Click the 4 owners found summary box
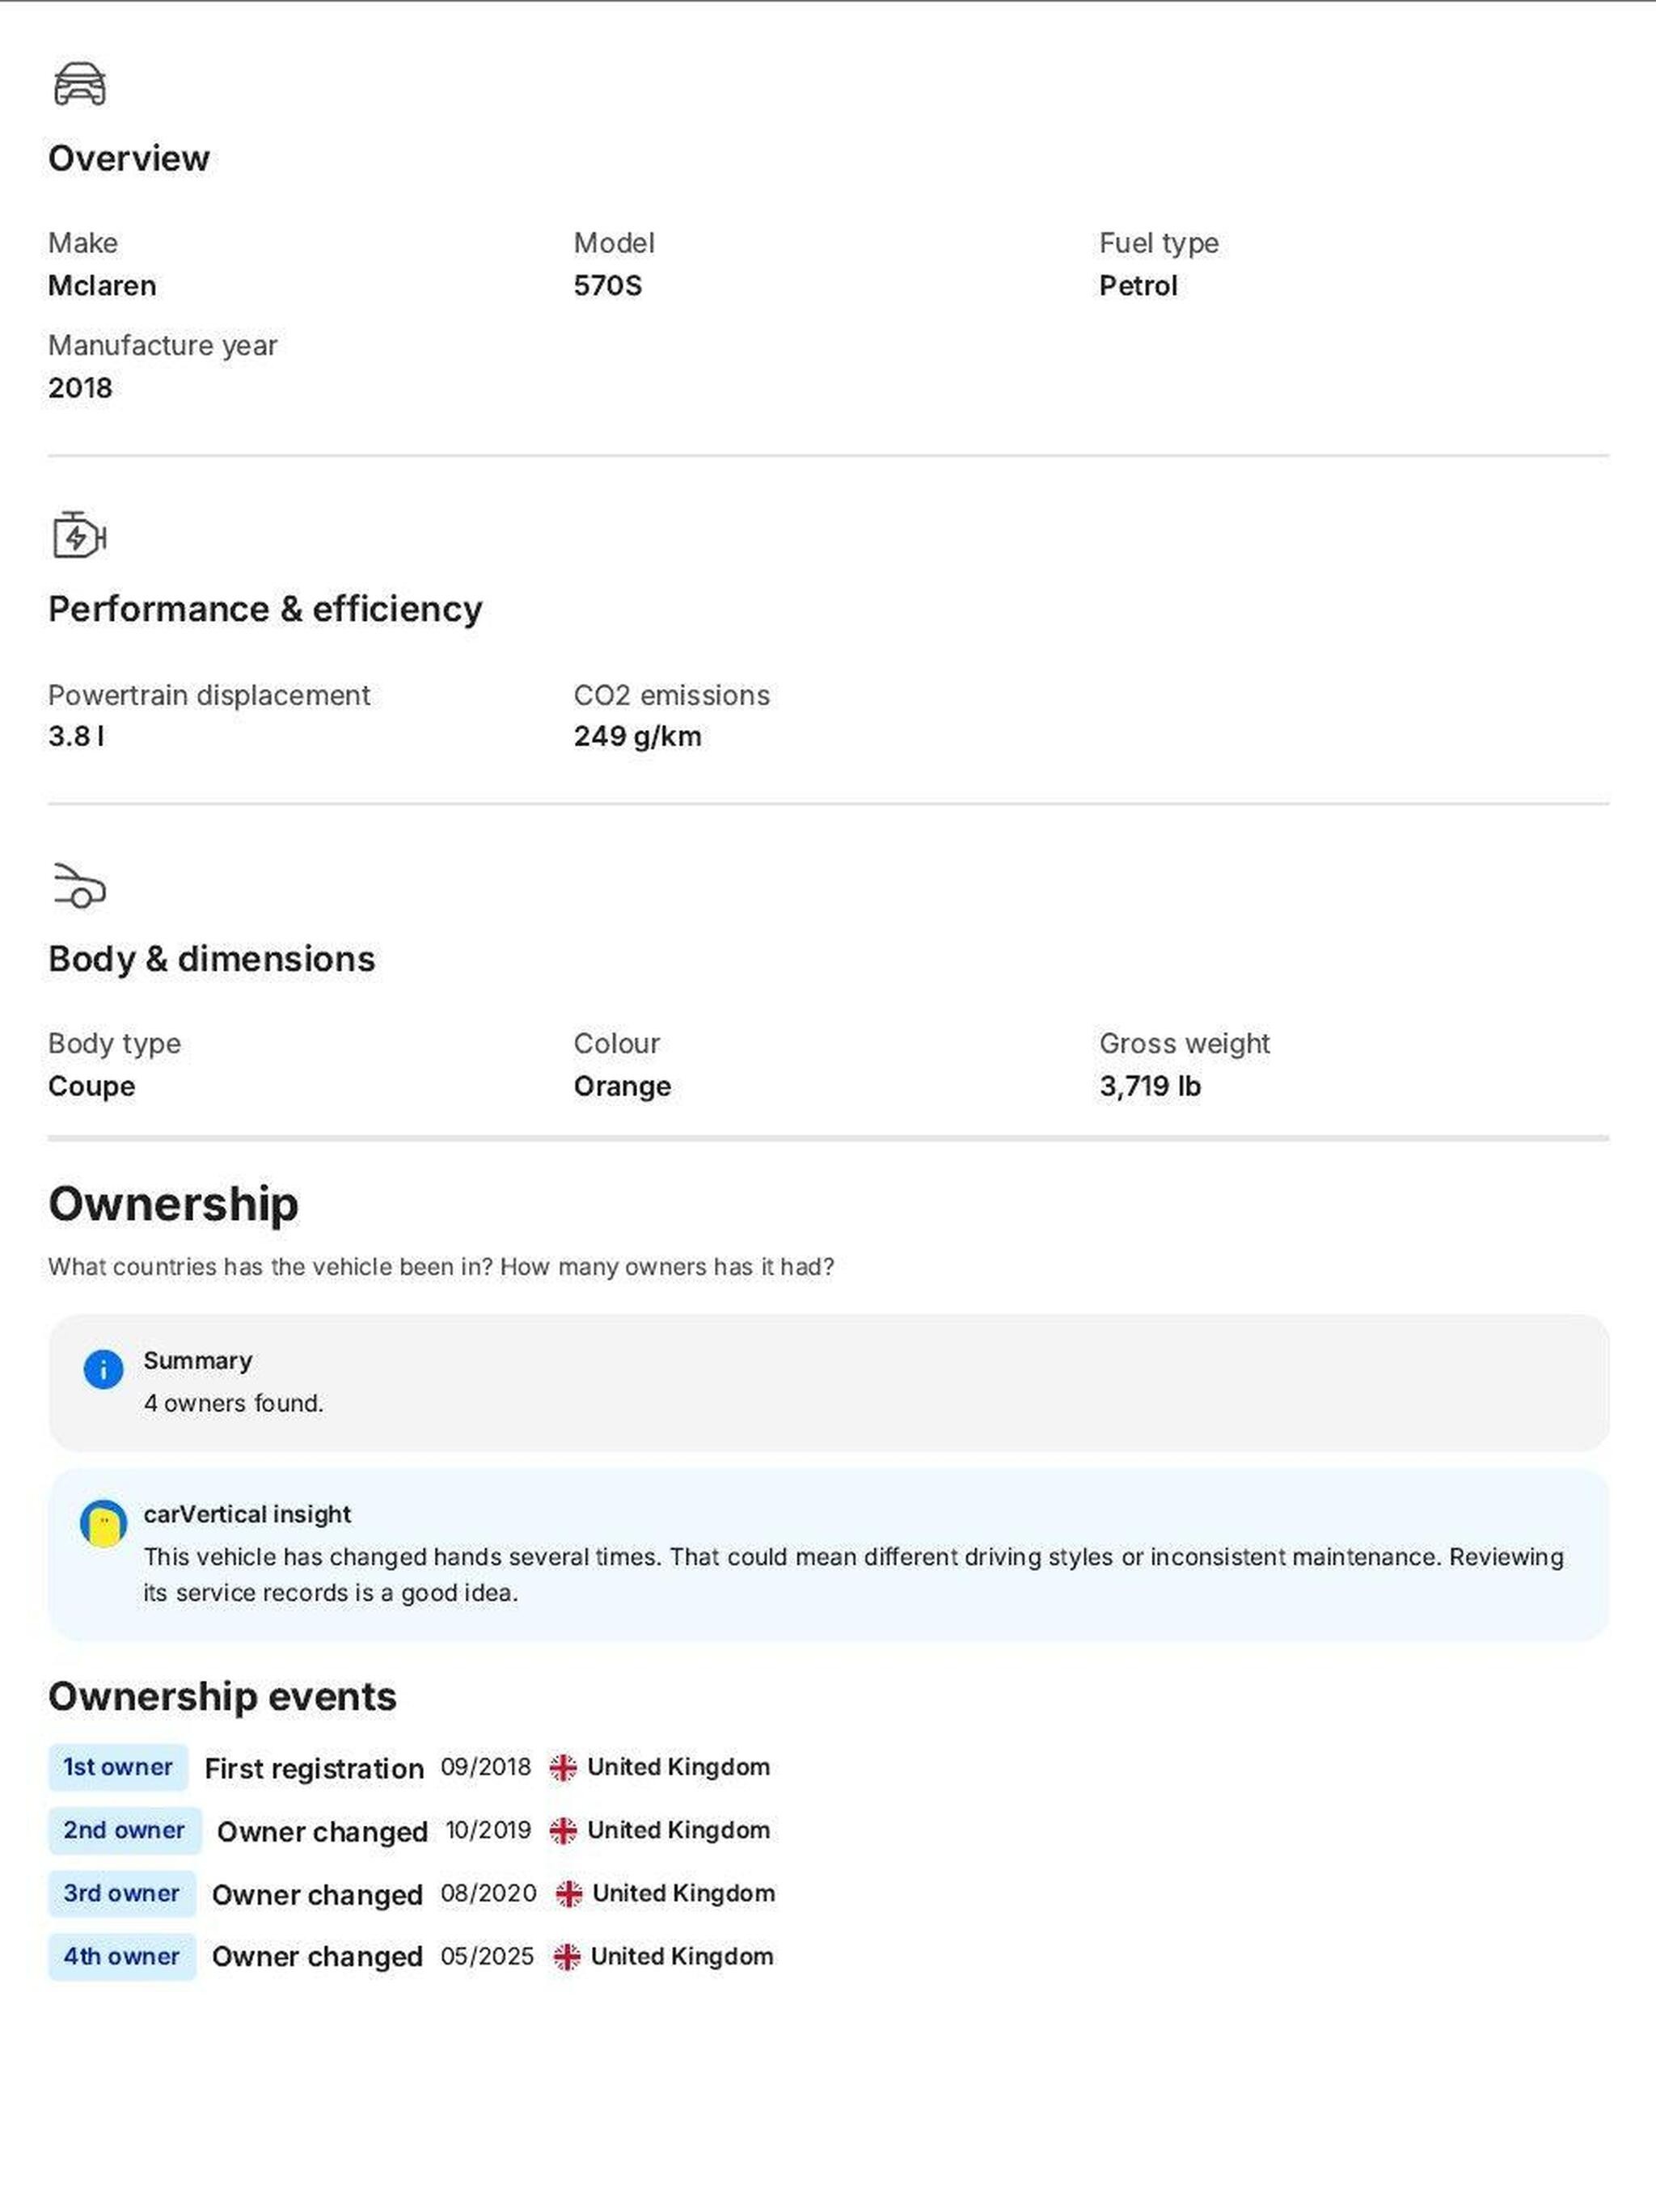1656x2212 pixels. coord(828,1382)
